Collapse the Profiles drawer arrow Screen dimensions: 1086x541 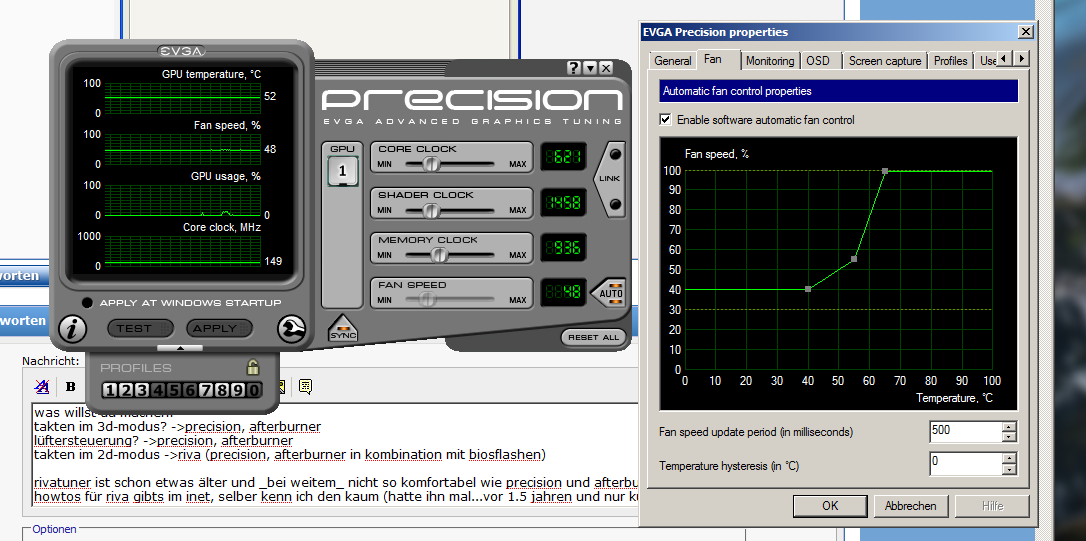[180, 348]
